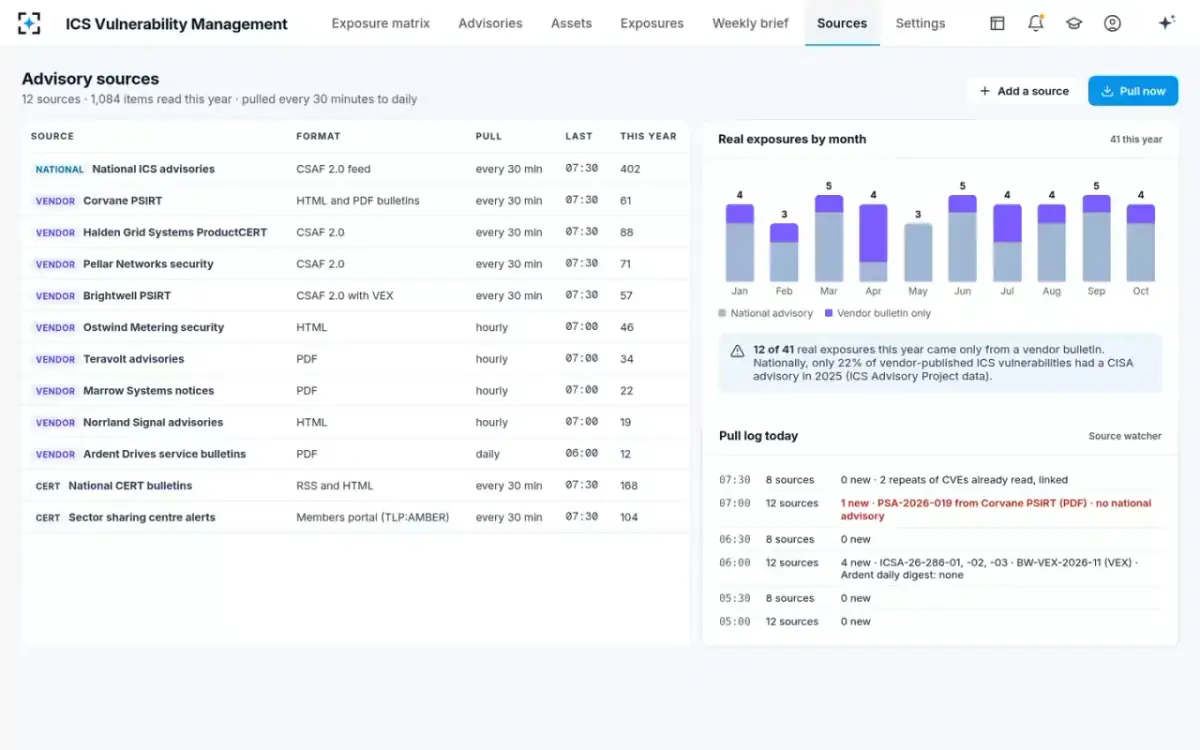This screenshot has height=750, width=1200.
Task: Open the Settings tab
Action: pos(920,23)
